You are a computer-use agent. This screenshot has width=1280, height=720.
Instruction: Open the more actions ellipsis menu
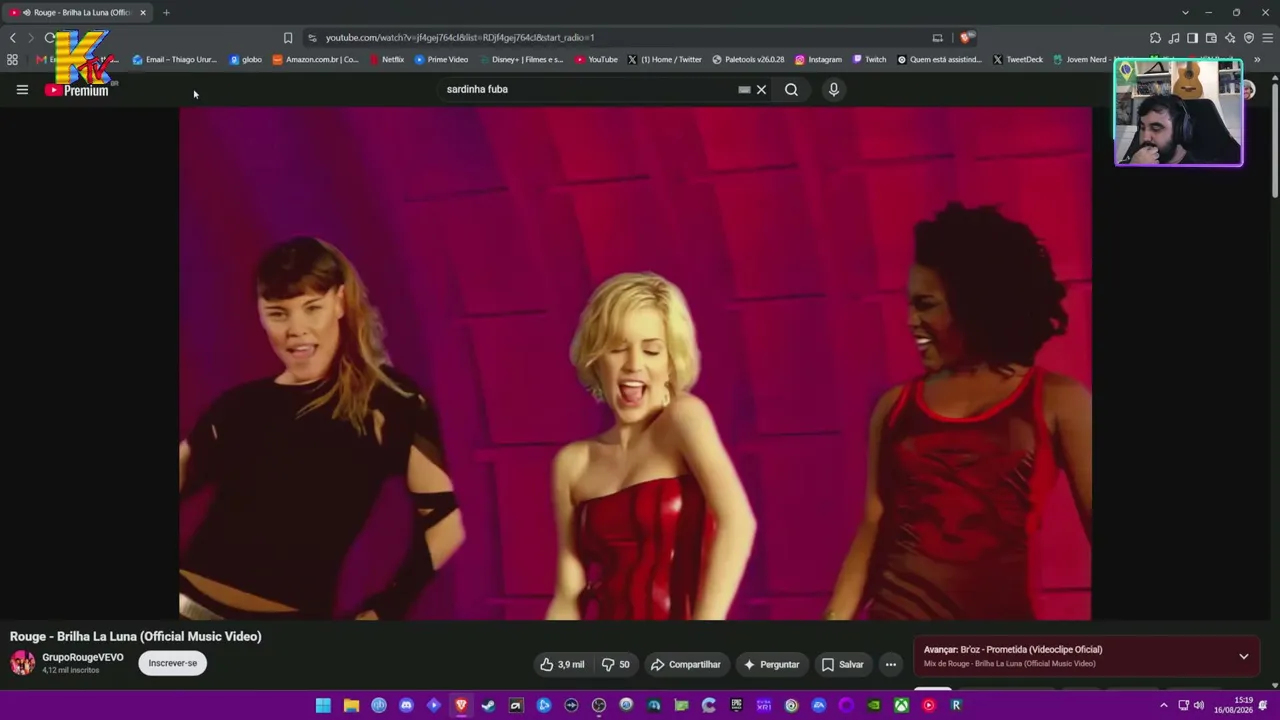tap(890, 664)
